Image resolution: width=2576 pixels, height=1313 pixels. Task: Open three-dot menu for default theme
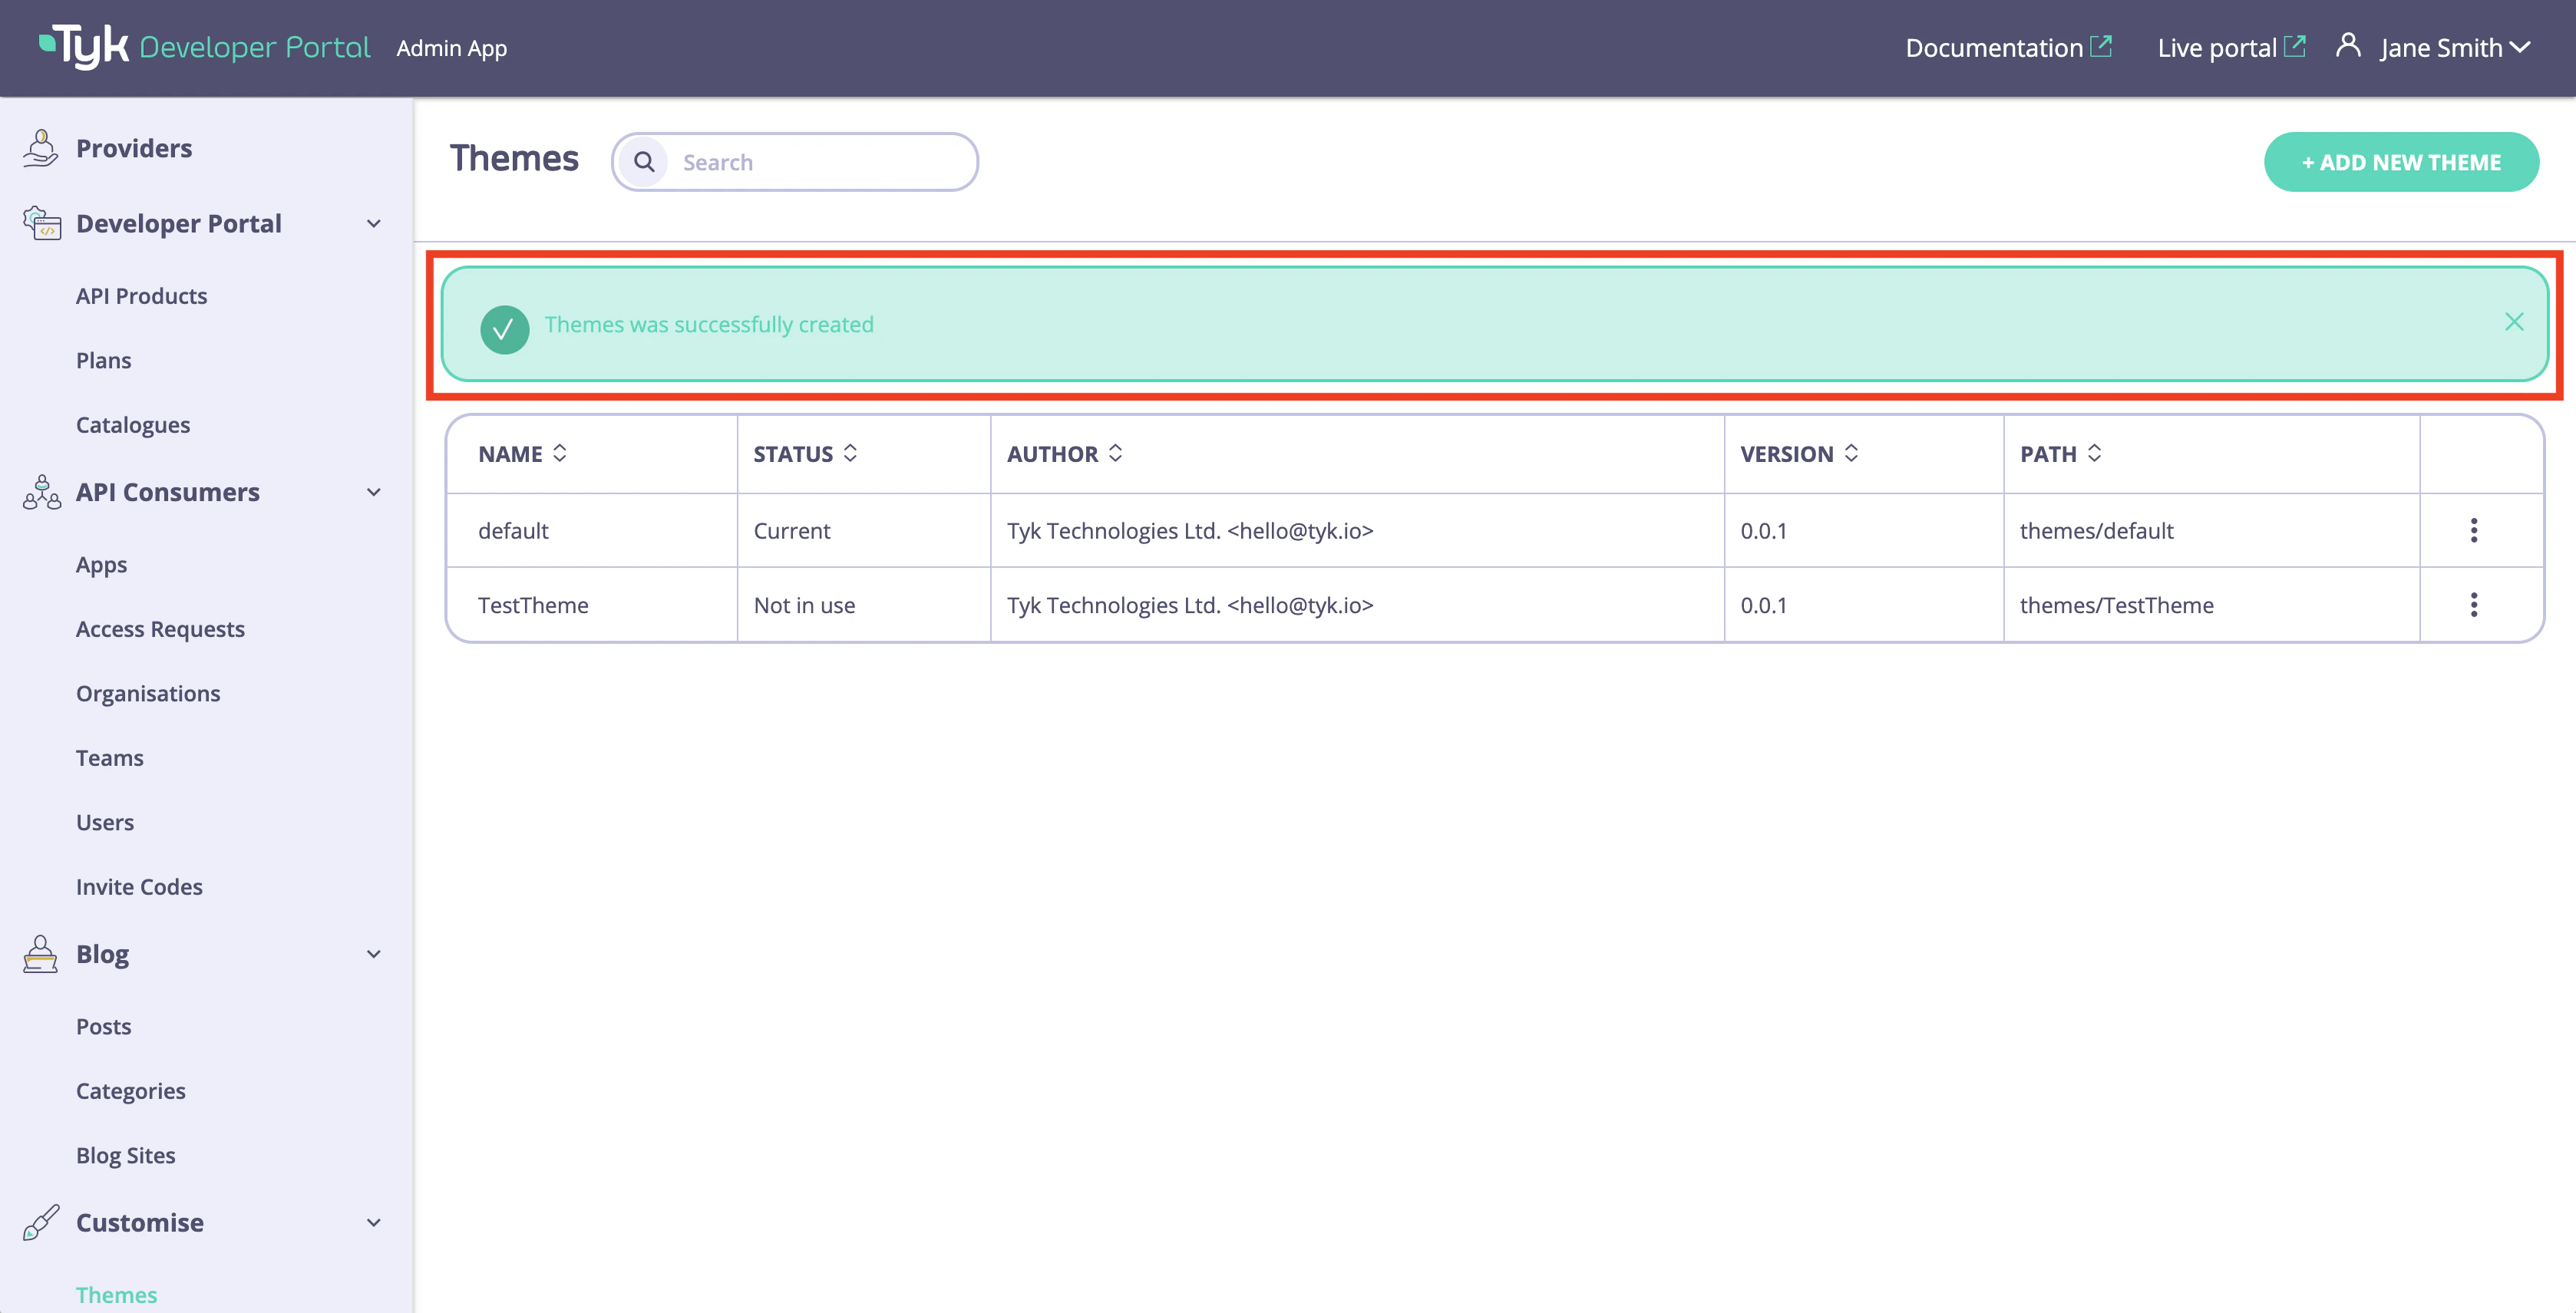[x=2473, y=530]
